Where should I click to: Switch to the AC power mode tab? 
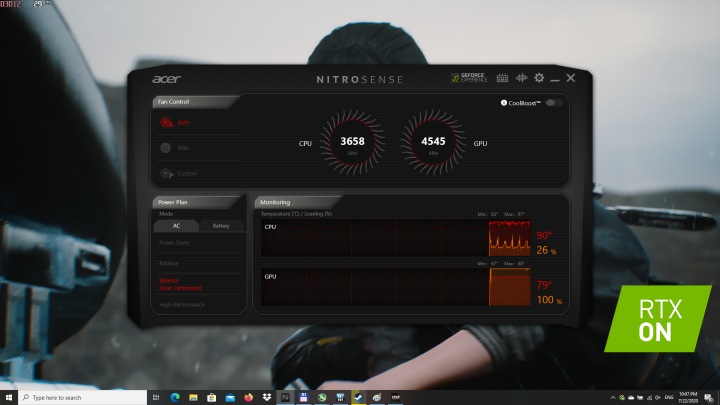click(176, 225)
